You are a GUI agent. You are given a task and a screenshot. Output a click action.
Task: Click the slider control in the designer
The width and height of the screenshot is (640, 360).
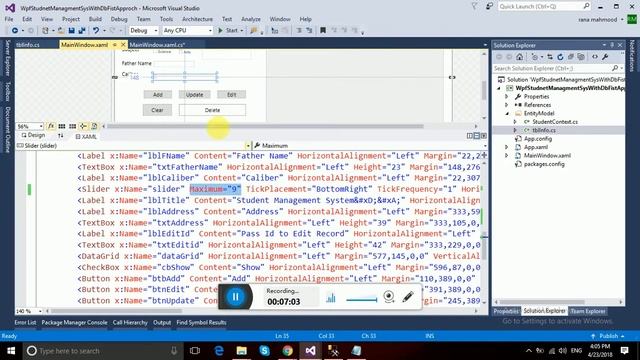(184, 77)
